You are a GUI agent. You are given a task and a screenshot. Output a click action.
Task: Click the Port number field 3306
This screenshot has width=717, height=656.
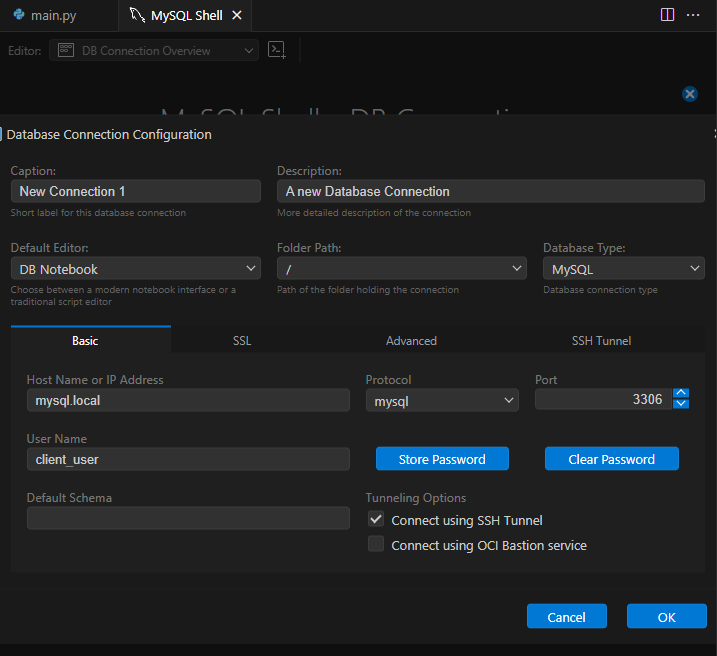(x=603, y=399)
